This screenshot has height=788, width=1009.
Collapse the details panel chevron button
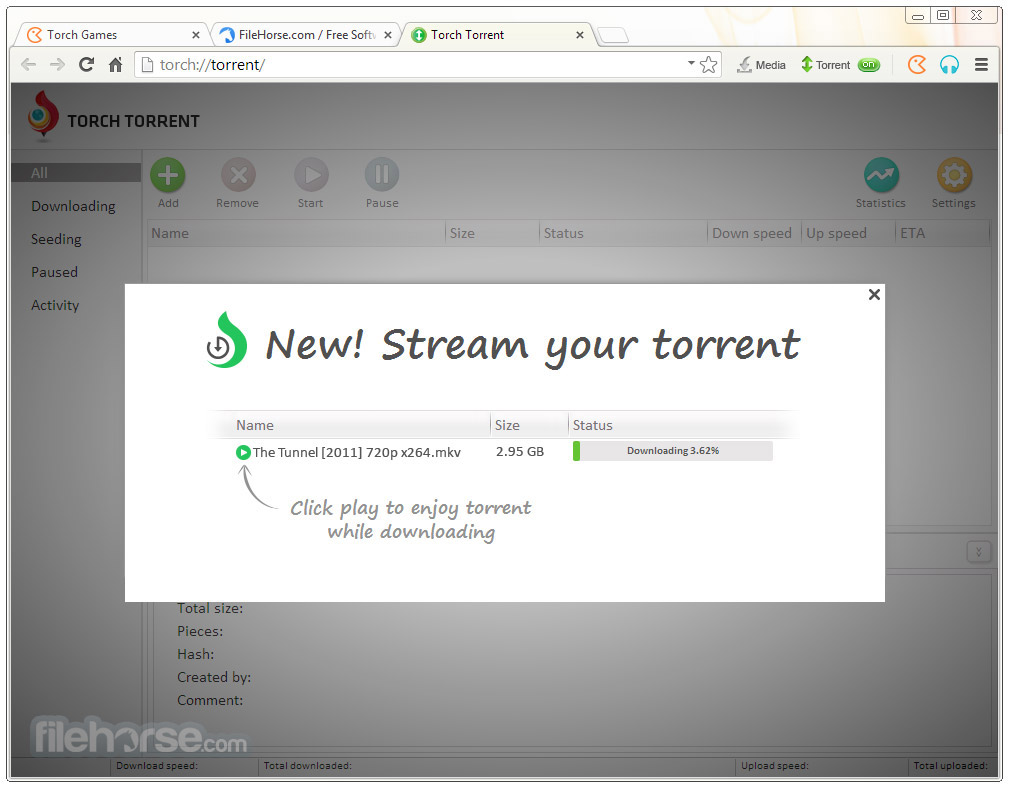click(979, 552)
